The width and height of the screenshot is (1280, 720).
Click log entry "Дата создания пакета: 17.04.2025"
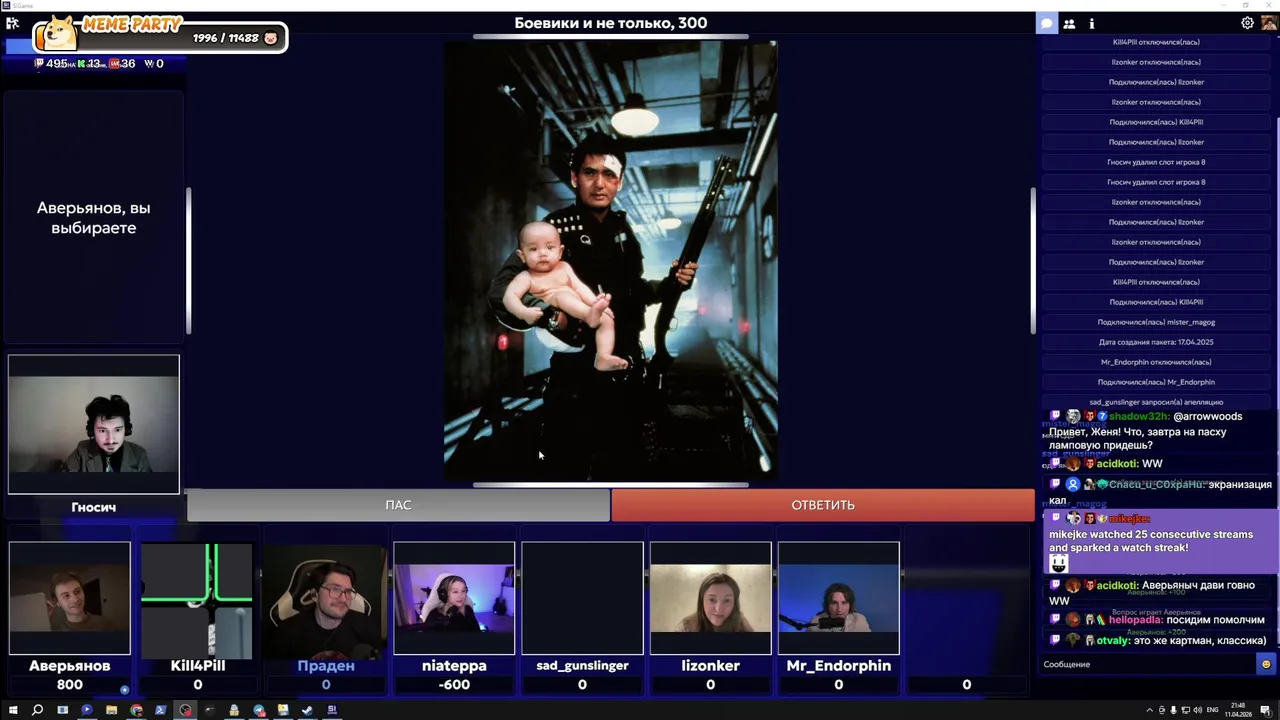[x=1156, y=342]
